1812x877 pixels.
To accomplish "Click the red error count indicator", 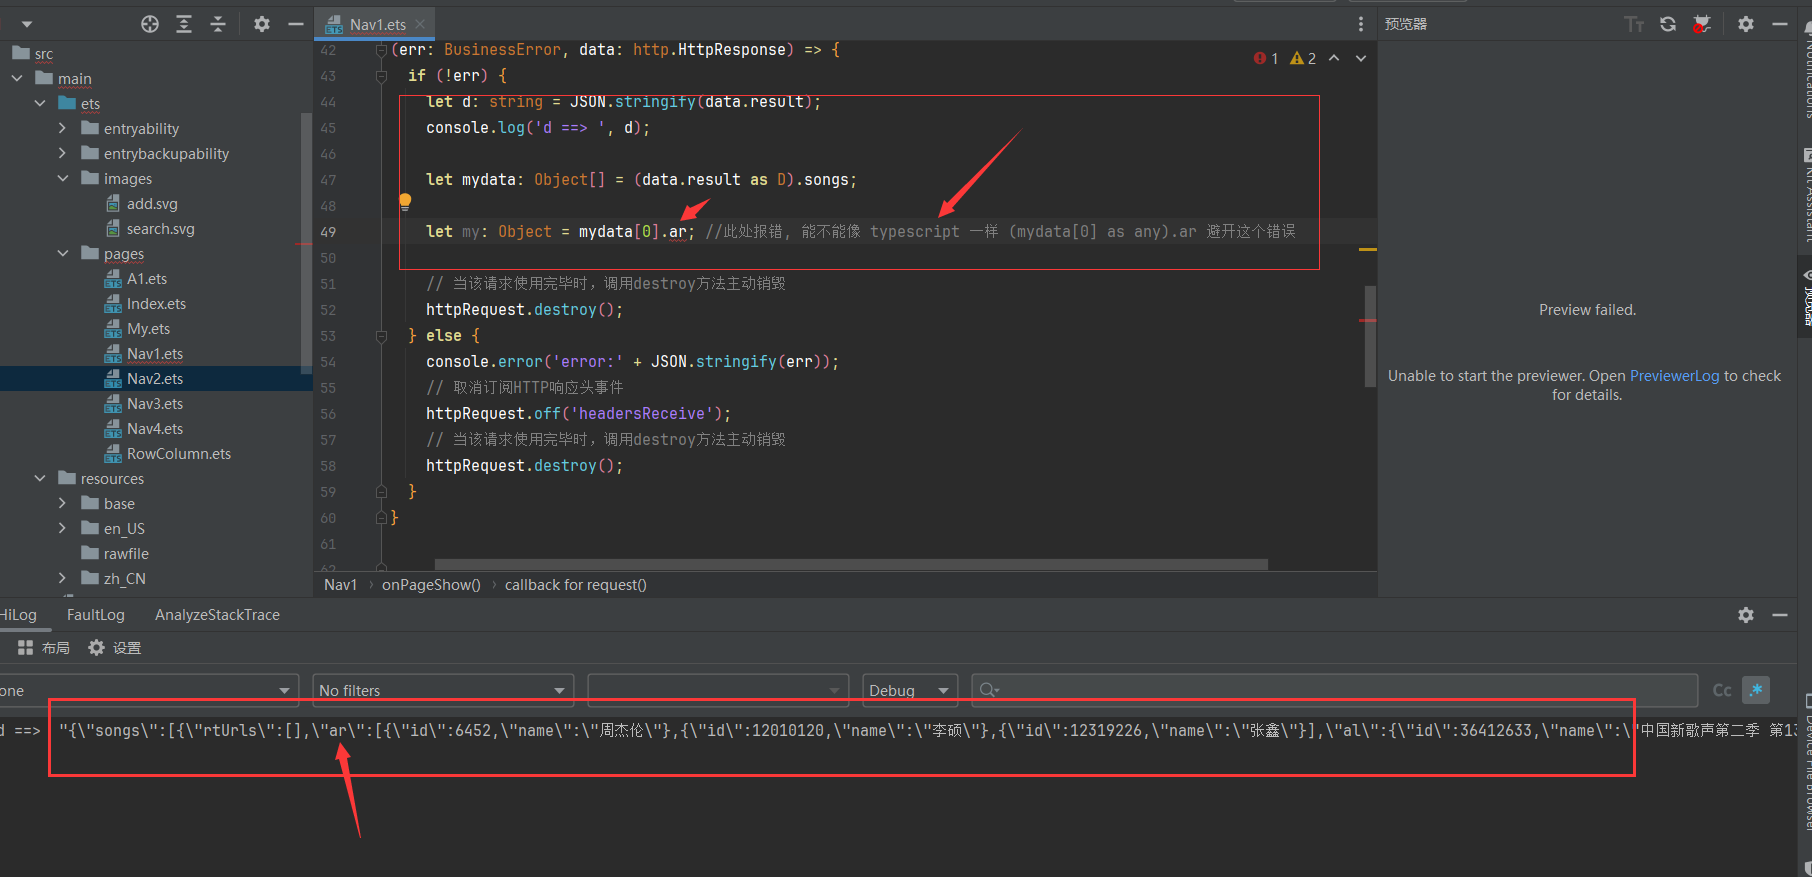I will tap(1266, 58).
